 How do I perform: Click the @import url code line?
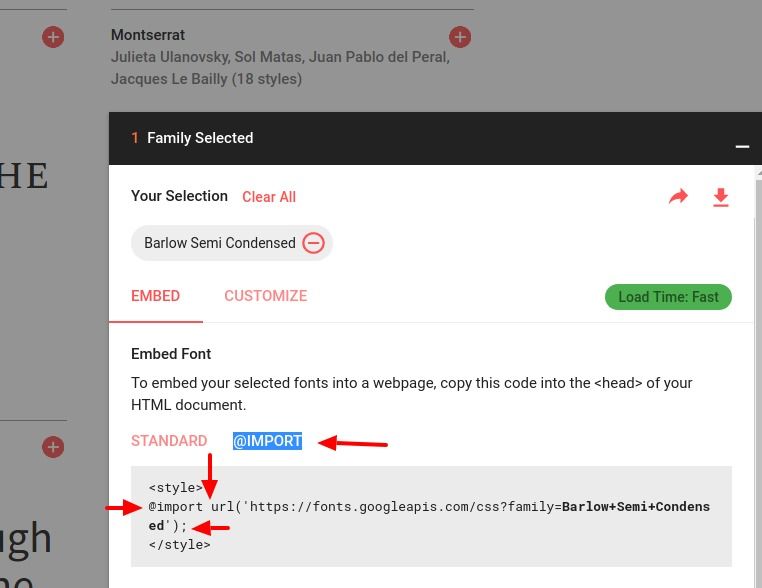tap(429, 516)
